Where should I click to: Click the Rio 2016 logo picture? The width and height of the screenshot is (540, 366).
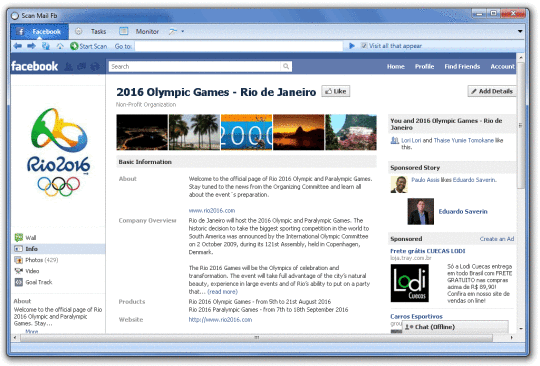pos(59,152)
